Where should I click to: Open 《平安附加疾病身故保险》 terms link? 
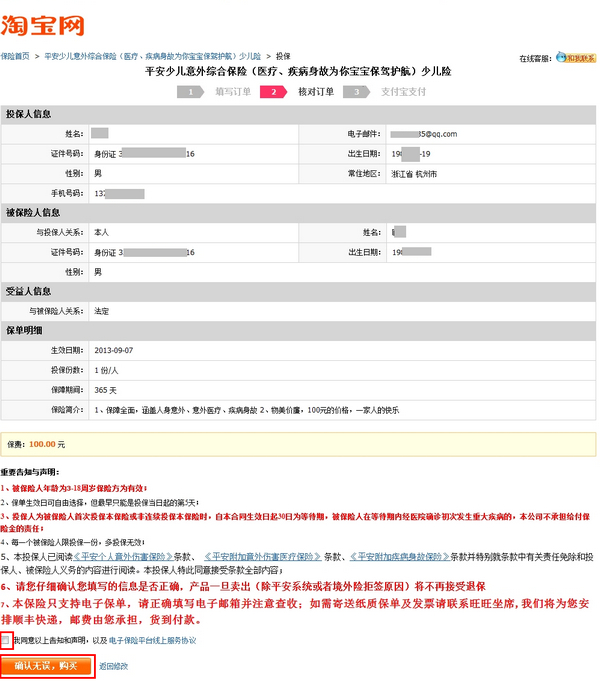(x=396, y=555)
